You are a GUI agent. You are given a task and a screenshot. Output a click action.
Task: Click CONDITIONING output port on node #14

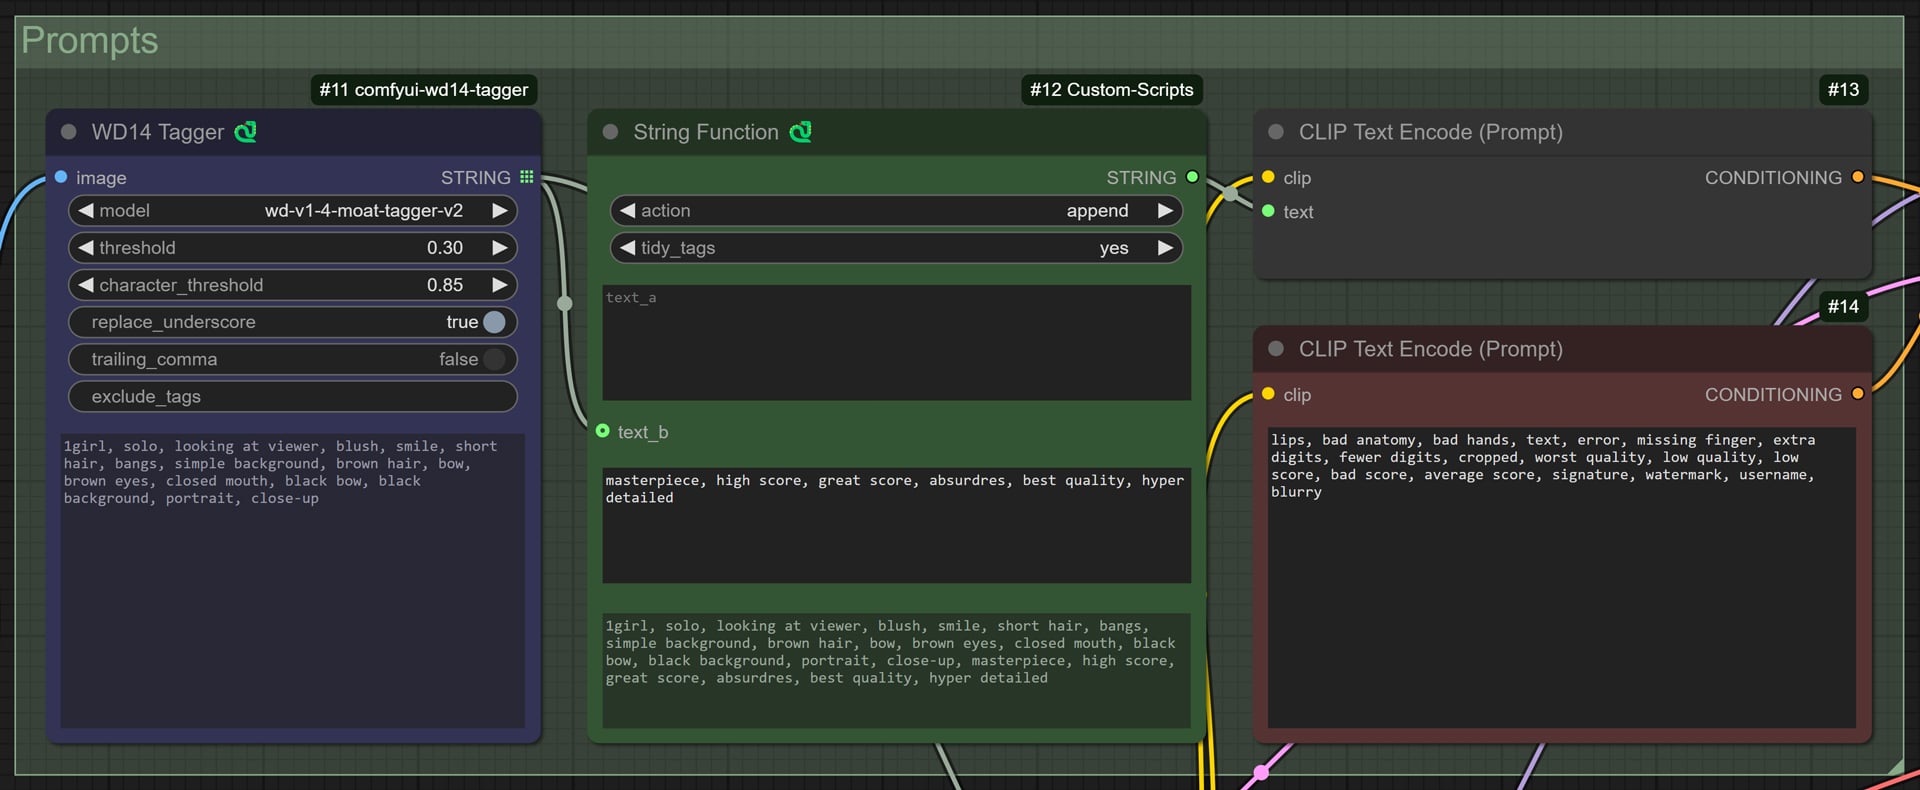tap(1858, 394)
